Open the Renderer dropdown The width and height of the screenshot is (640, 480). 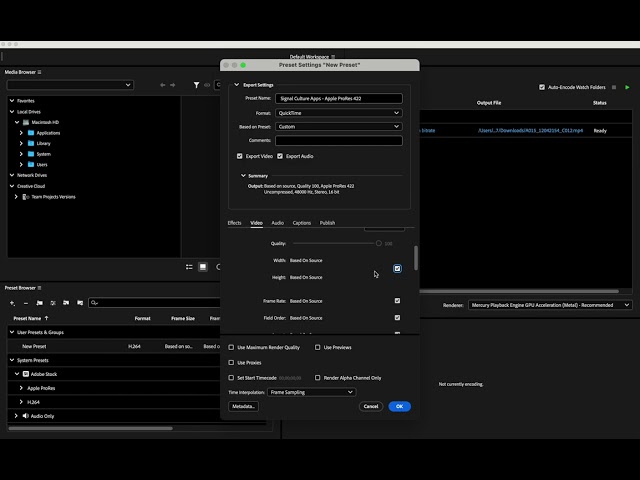(x=550, y=305)
